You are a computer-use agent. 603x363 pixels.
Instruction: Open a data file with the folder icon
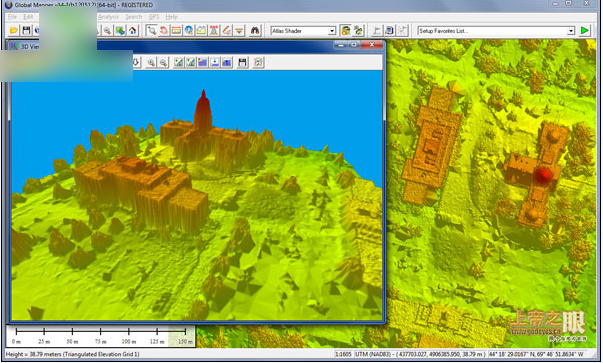point(13,30)
